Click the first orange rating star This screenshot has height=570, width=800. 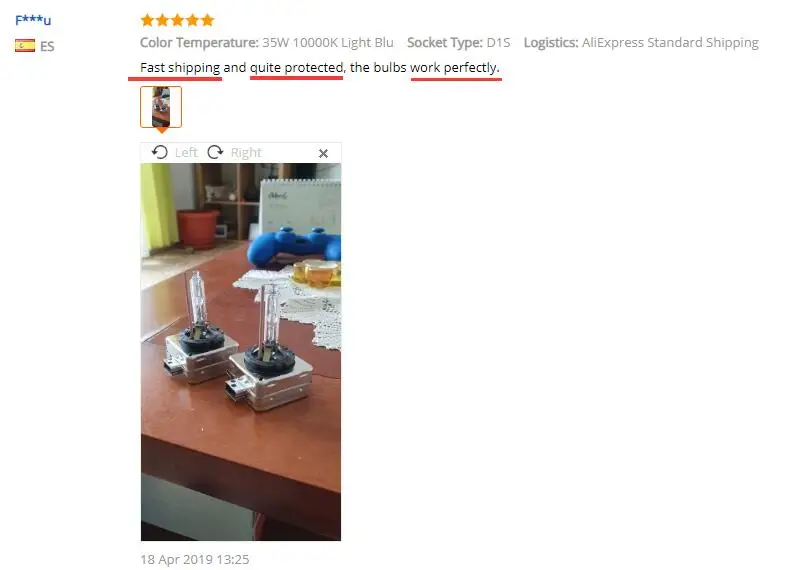click(x=147, y=20)
